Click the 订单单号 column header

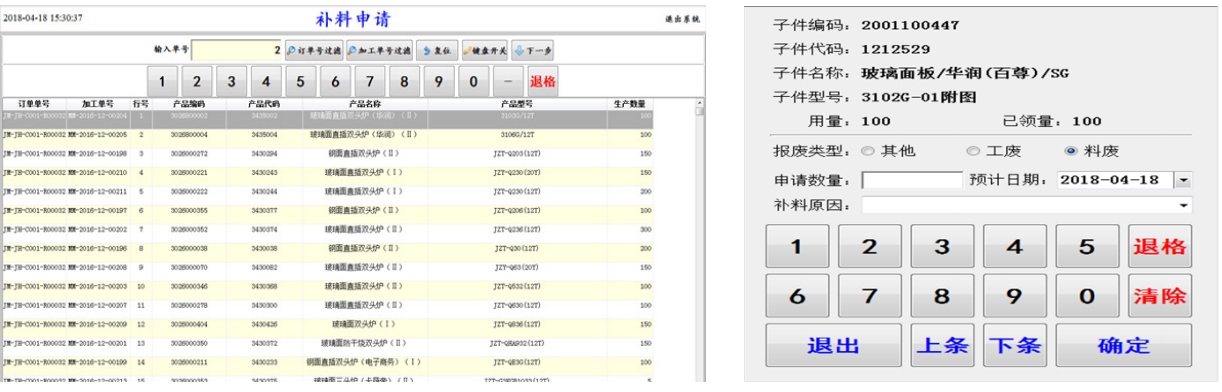pos(34,103)
